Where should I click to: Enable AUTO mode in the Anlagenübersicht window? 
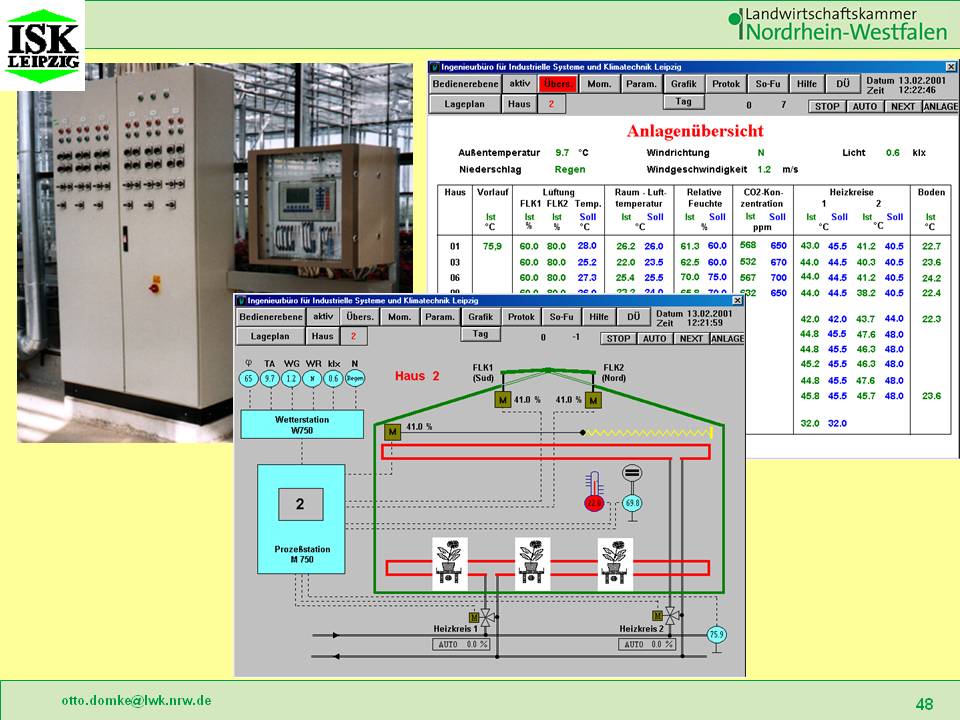coord(864,106)
